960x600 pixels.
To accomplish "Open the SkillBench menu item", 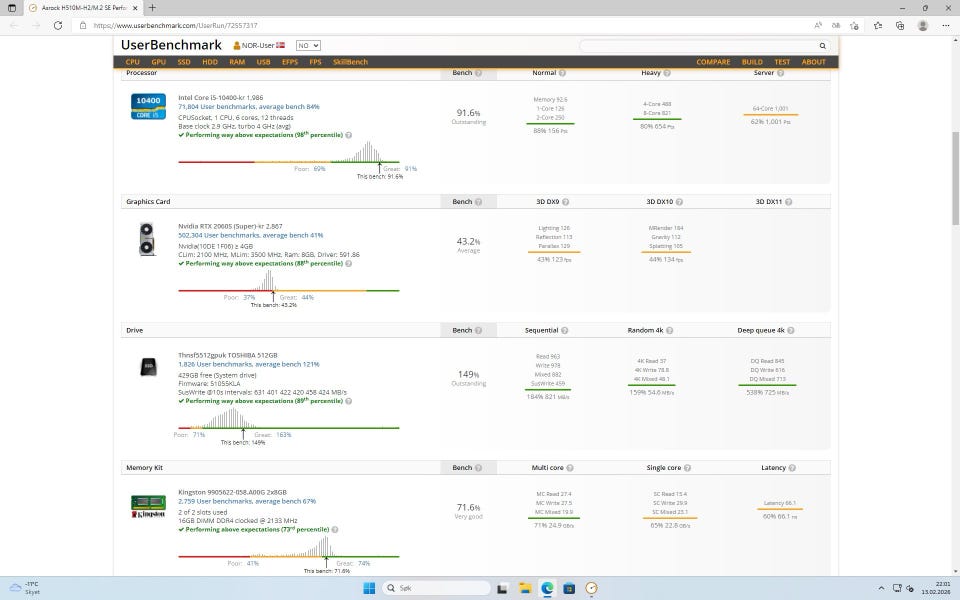I will [350, 62].
